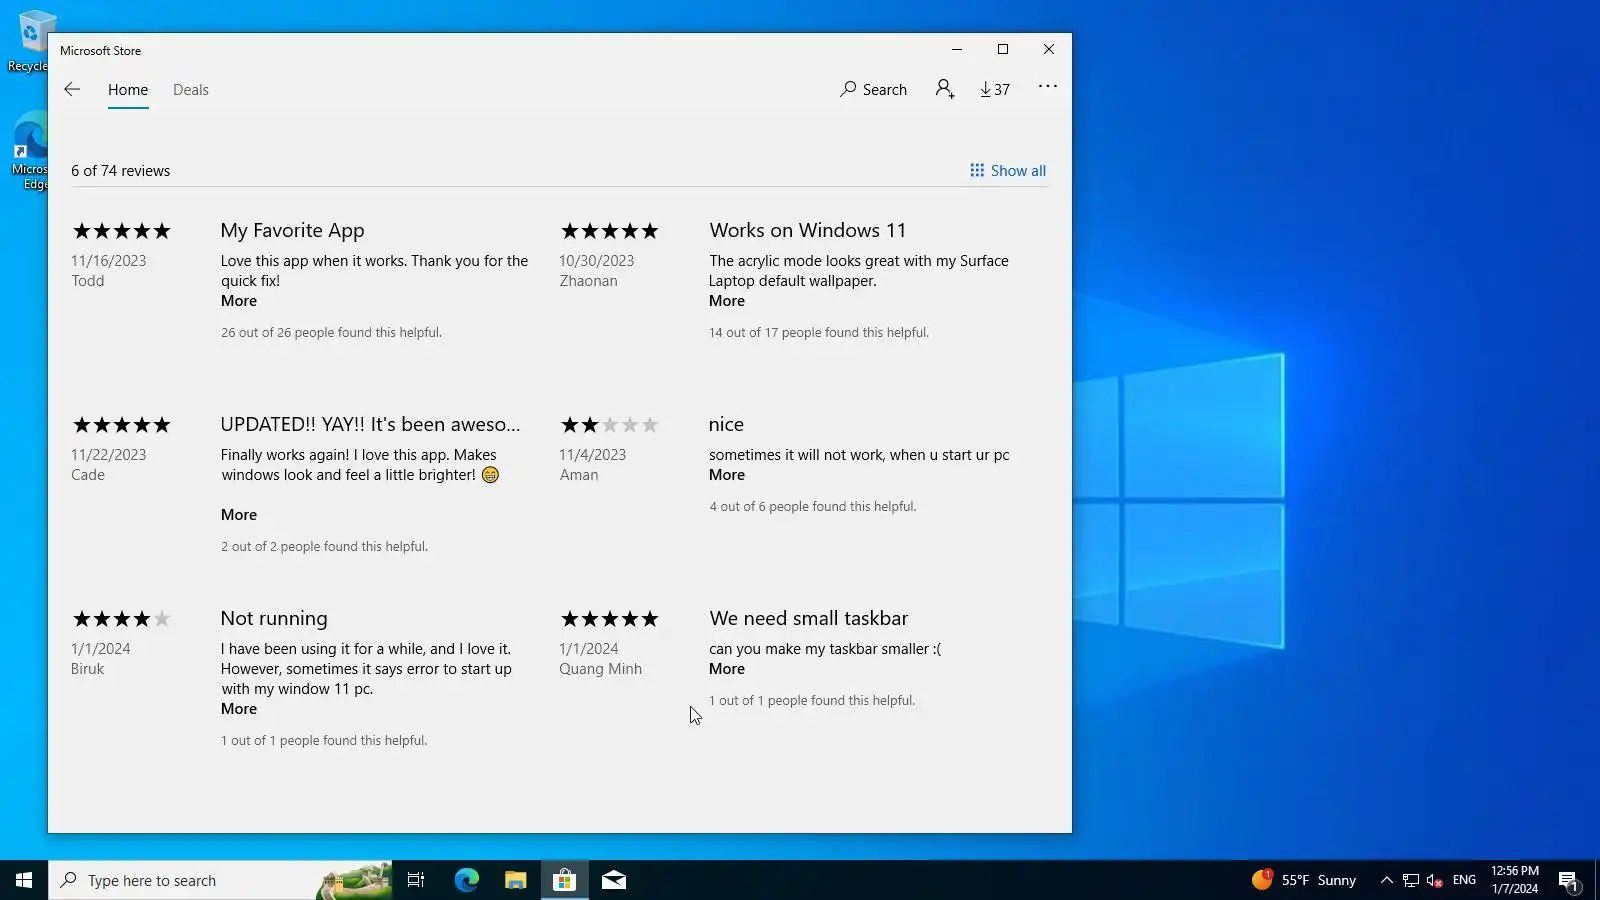Image resolution: width=1600 pixels, height=900 pixels.
Task: Select the Not running review title
Action: (x=274, y=619)
